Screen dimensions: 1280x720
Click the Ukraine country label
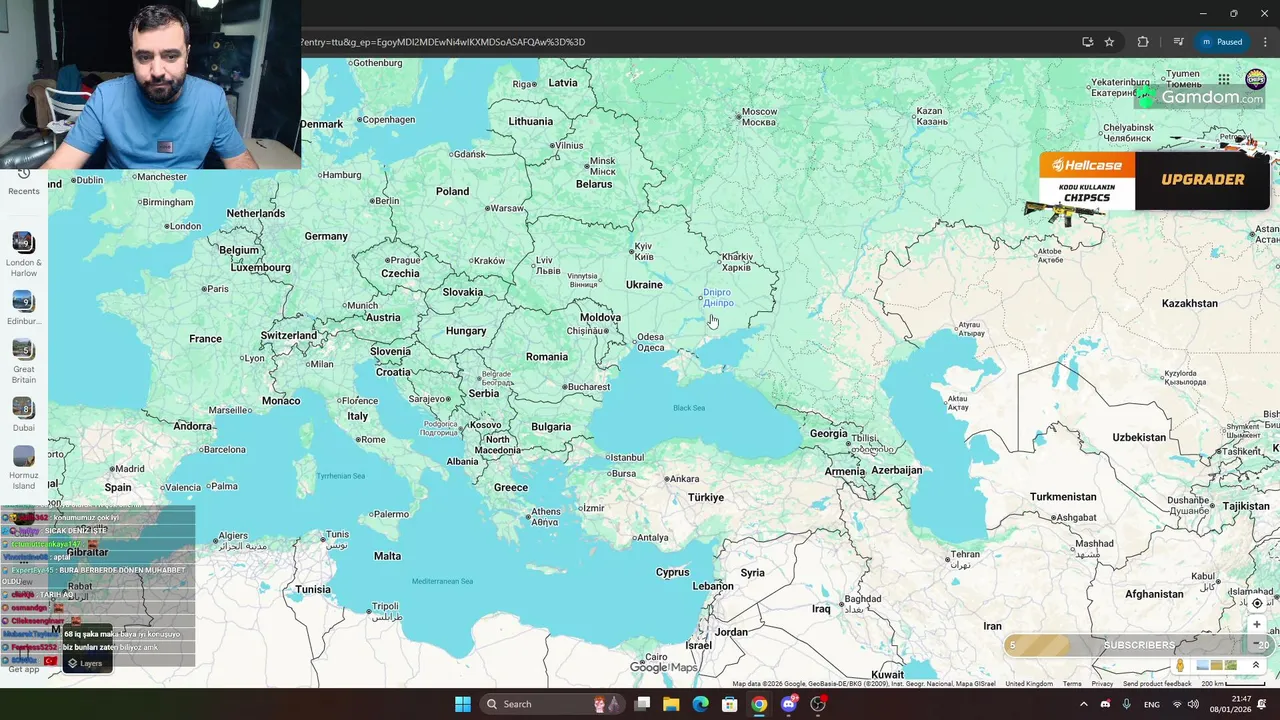(644, 285)
